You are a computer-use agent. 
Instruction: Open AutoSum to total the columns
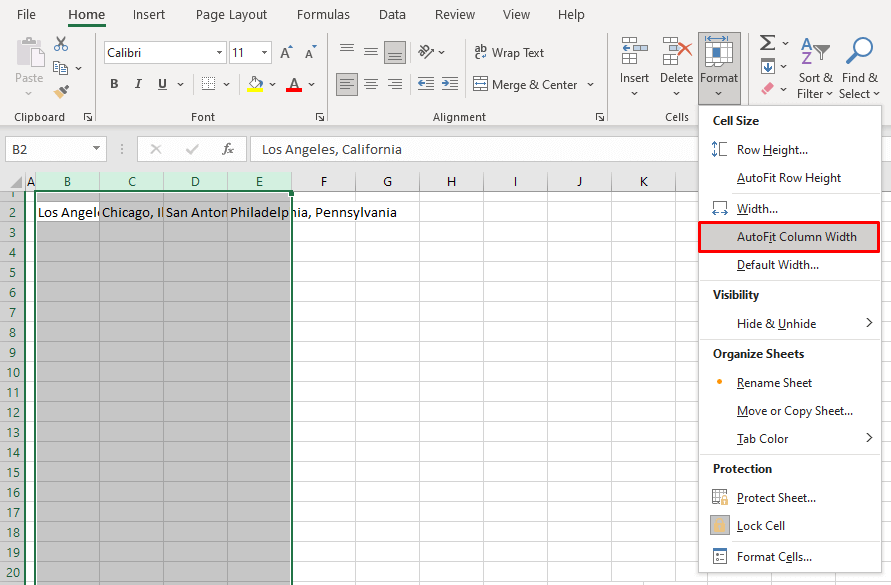[x=766, y=42]
